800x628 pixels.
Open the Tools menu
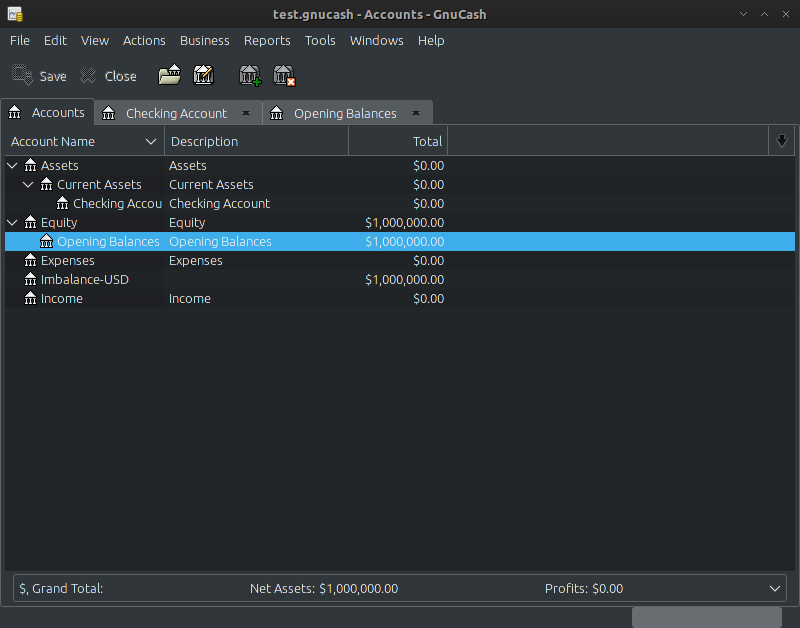pos(320,41)
